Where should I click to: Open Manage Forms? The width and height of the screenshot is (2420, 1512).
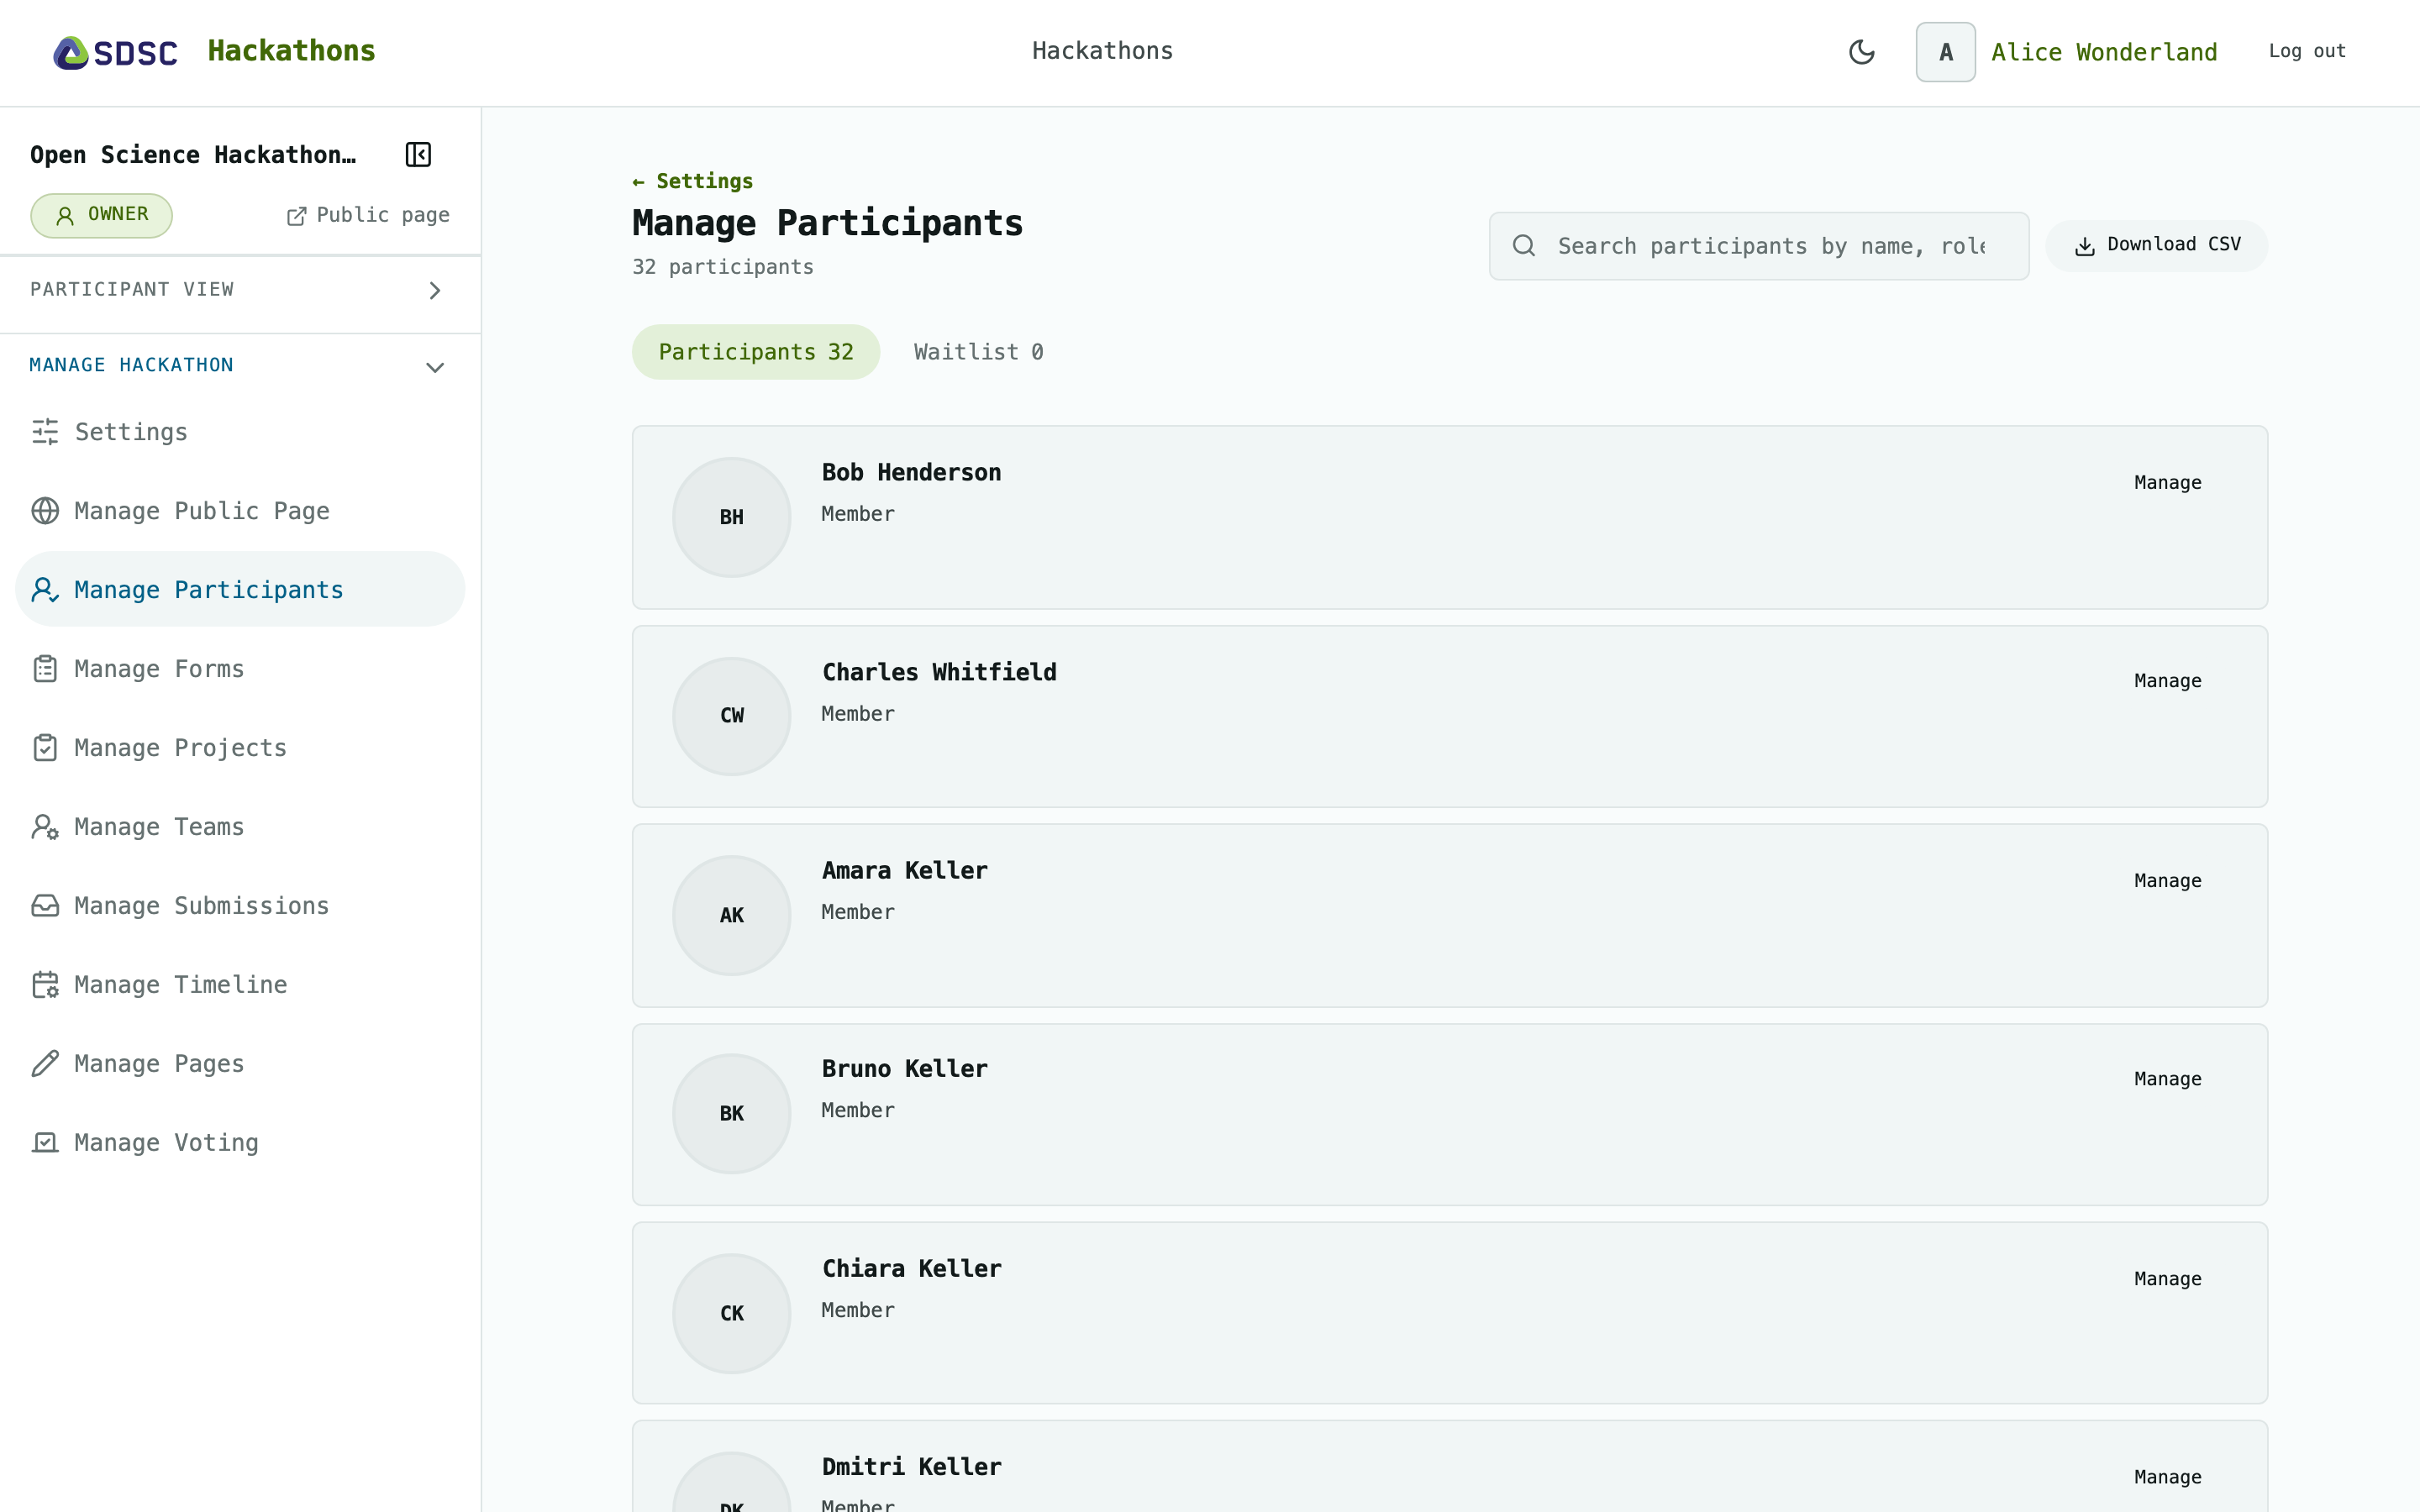point(240,669)
